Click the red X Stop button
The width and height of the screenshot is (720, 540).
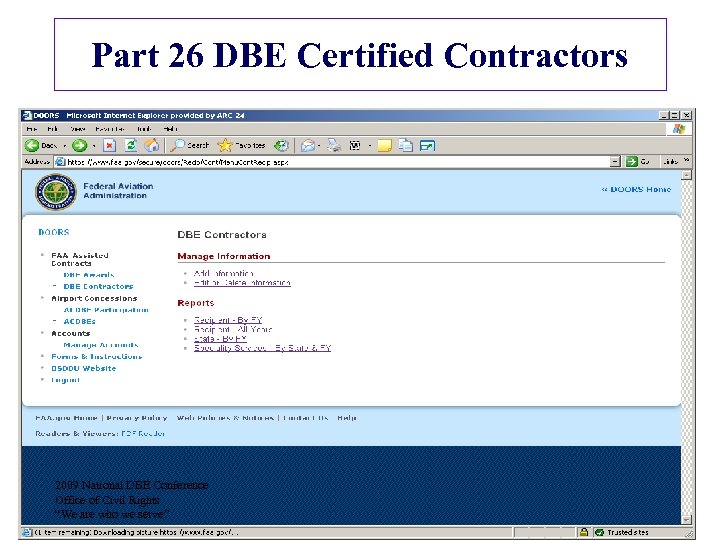point(109,146)
